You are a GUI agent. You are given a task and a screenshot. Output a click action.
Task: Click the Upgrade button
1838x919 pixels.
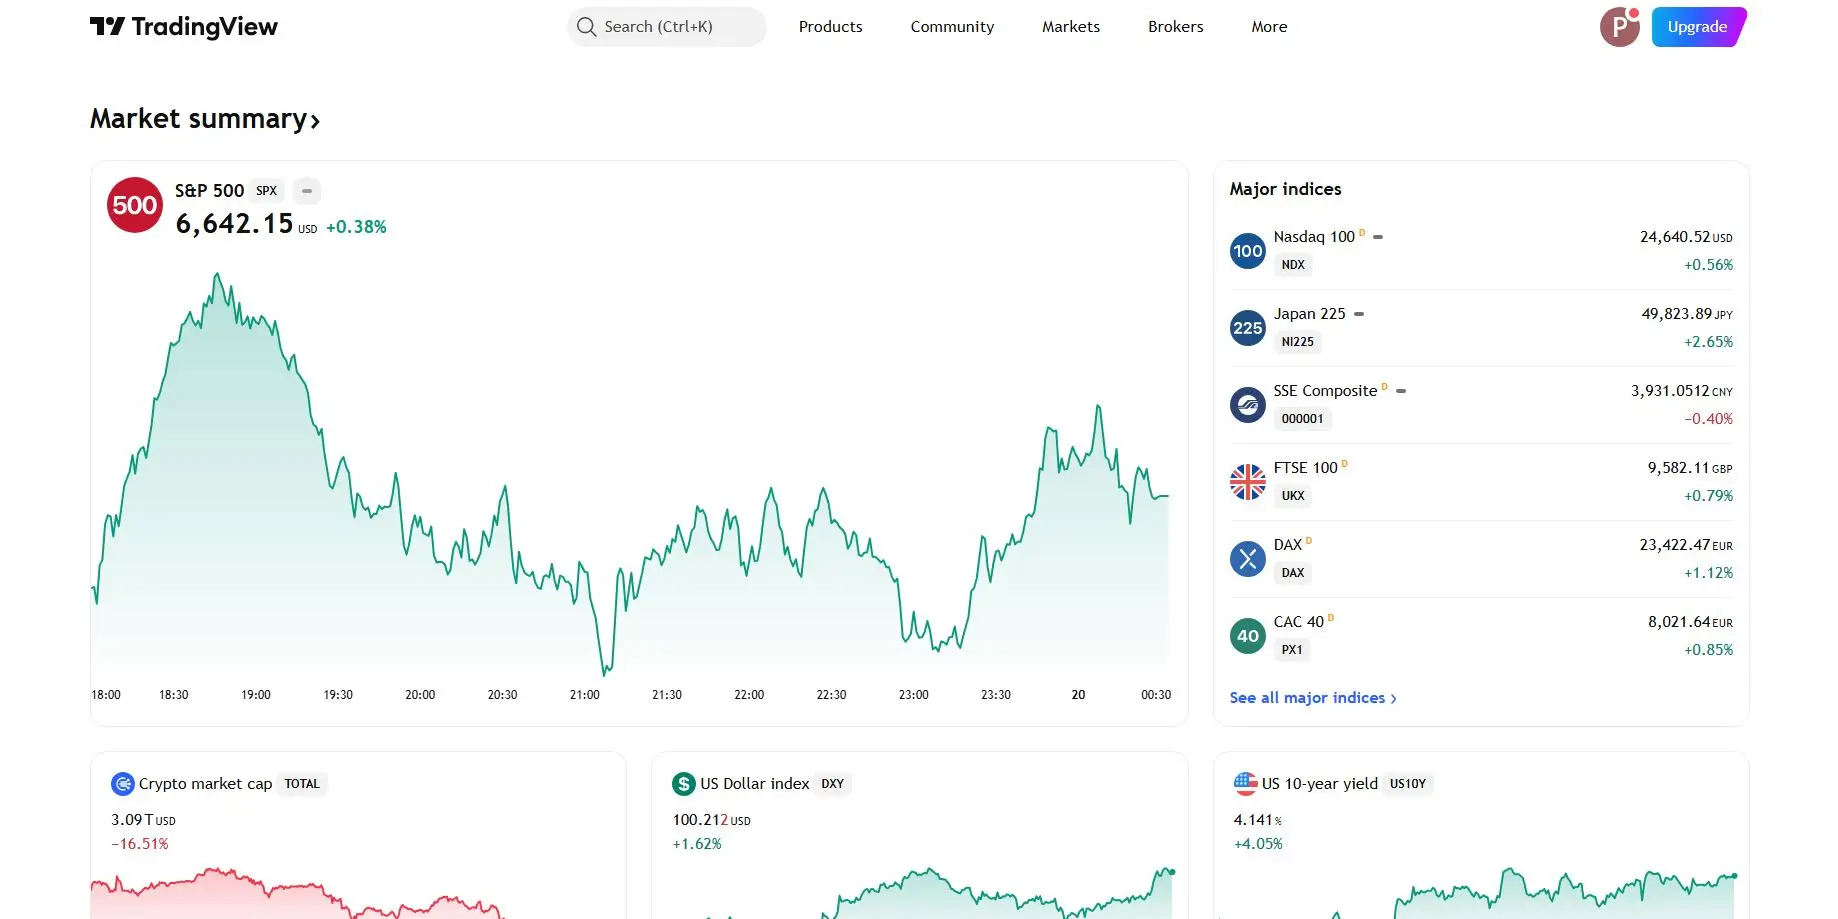point(1697,27)
